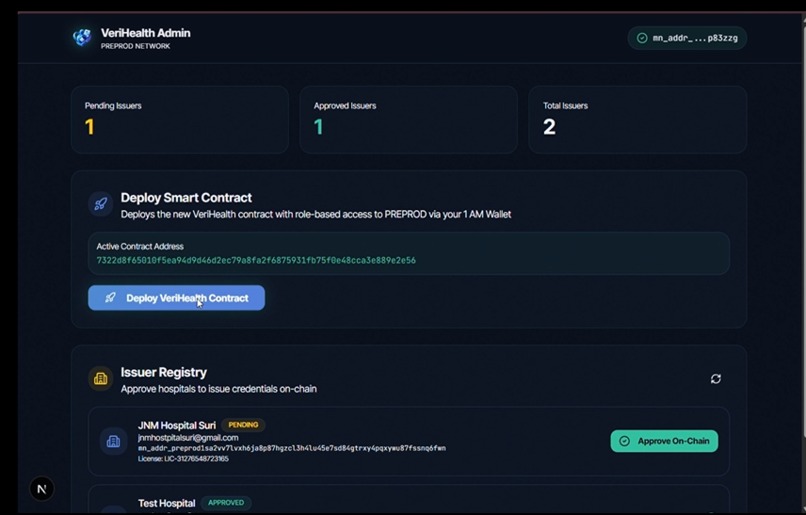The image size is (806, 515).
Task: Refresh the Issuer Registry list
Action: pos(716,379)
